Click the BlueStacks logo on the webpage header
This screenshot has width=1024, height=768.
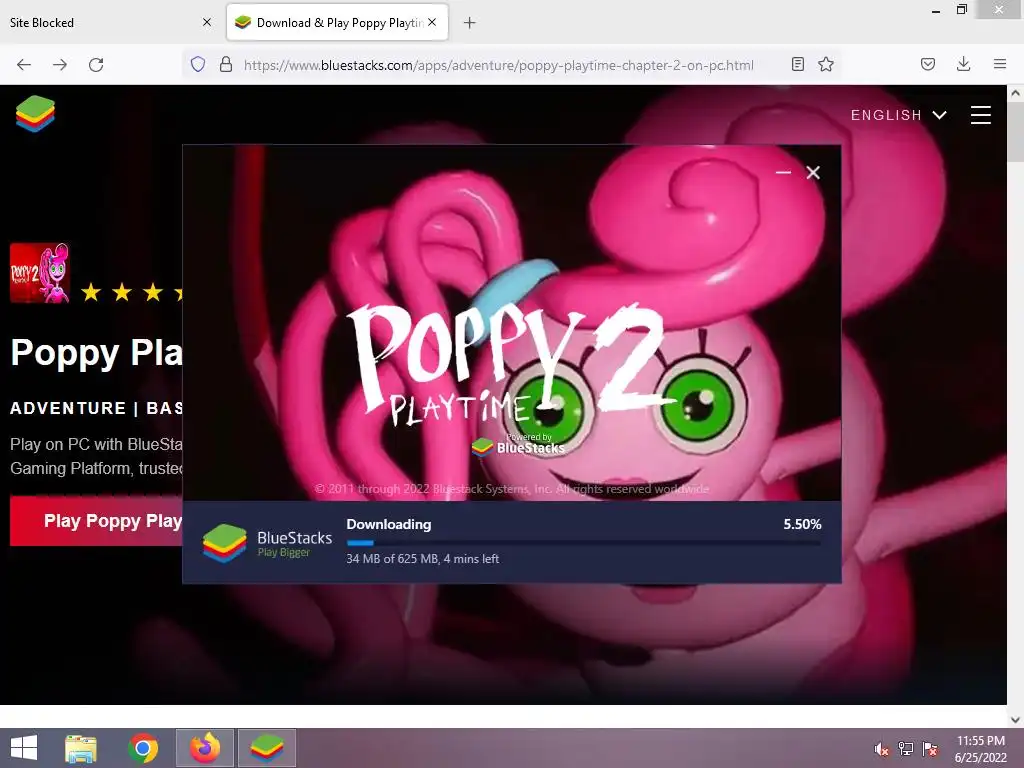click(35, 114)
